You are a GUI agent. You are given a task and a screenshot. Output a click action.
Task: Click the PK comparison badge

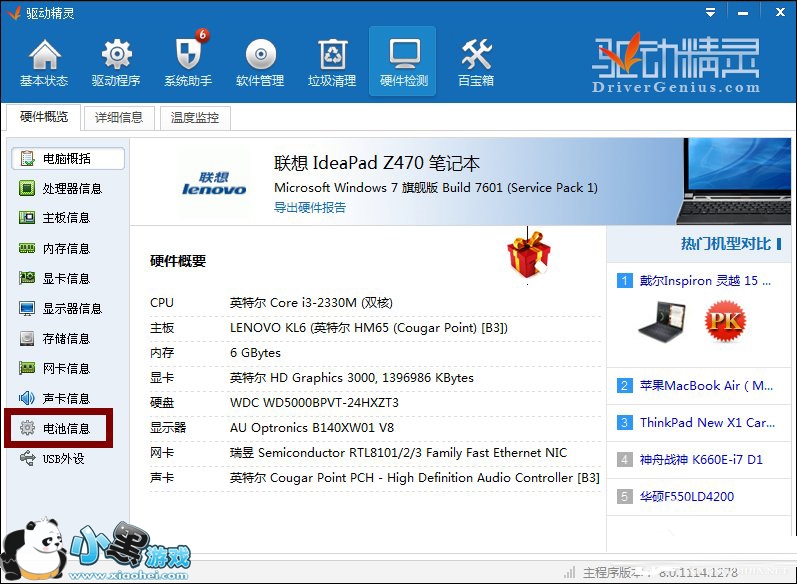pyautogui.click(x=725, y=322)
